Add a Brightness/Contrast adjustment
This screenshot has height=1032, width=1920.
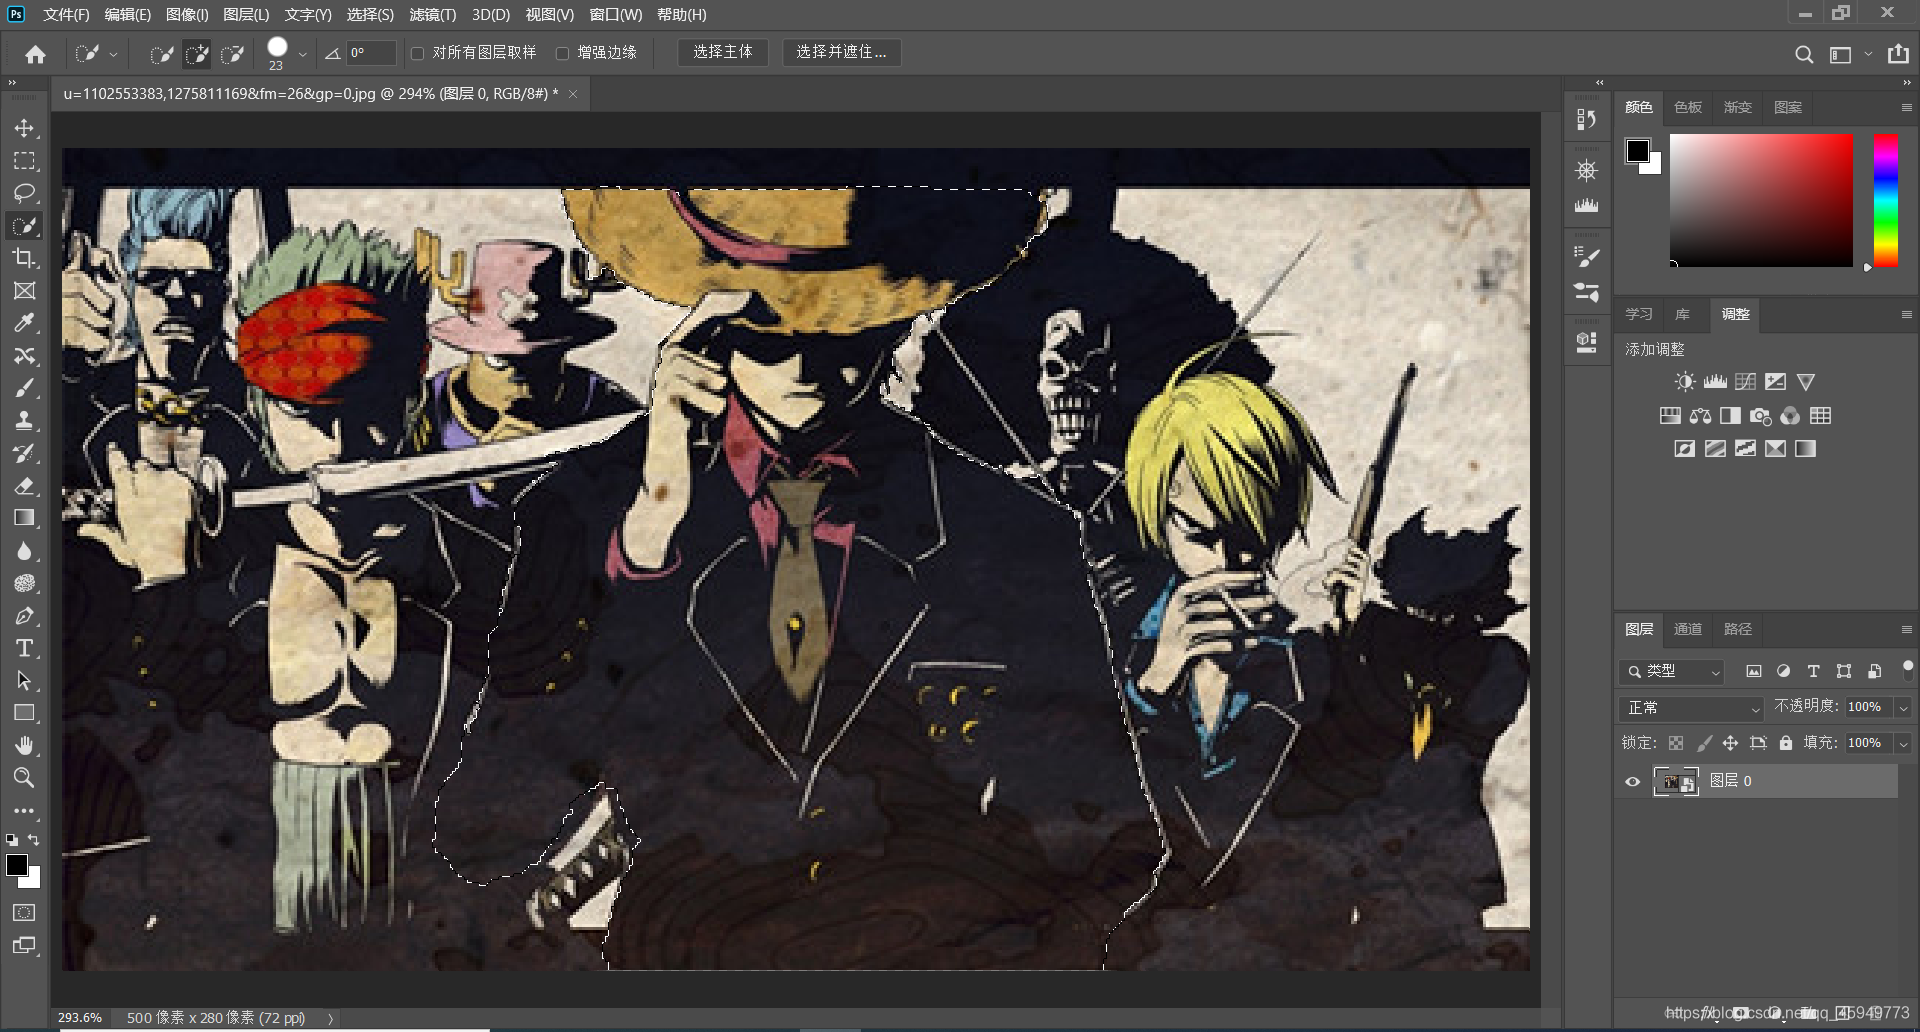[1685, 381]
